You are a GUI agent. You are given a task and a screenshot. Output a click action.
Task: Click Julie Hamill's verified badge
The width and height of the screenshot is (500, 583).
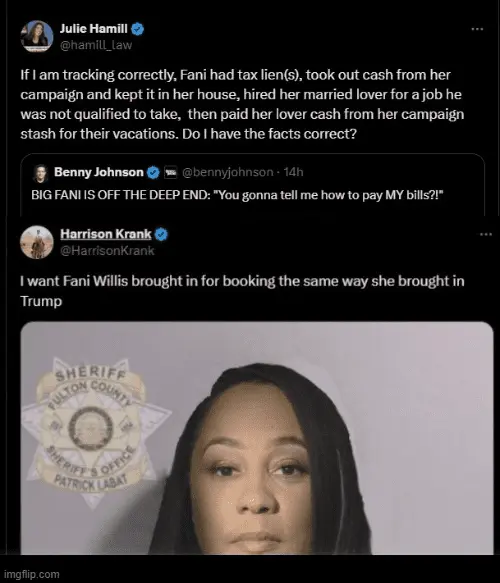point(138,29)
